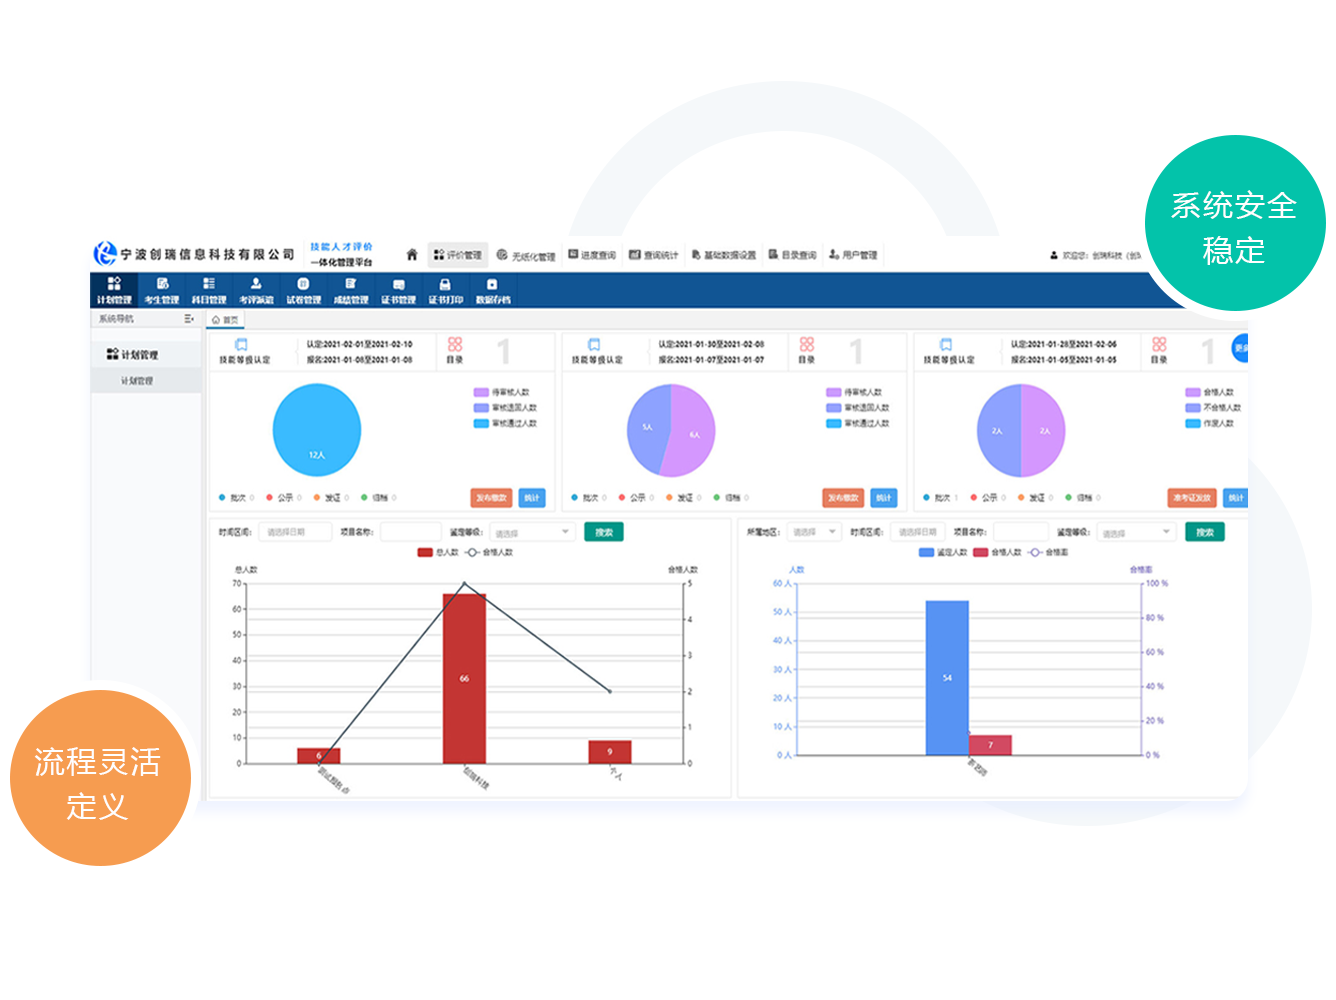Open 证书打印 printer icon in toolbar
1336x1000 pixels.
[x=446, y=285]
